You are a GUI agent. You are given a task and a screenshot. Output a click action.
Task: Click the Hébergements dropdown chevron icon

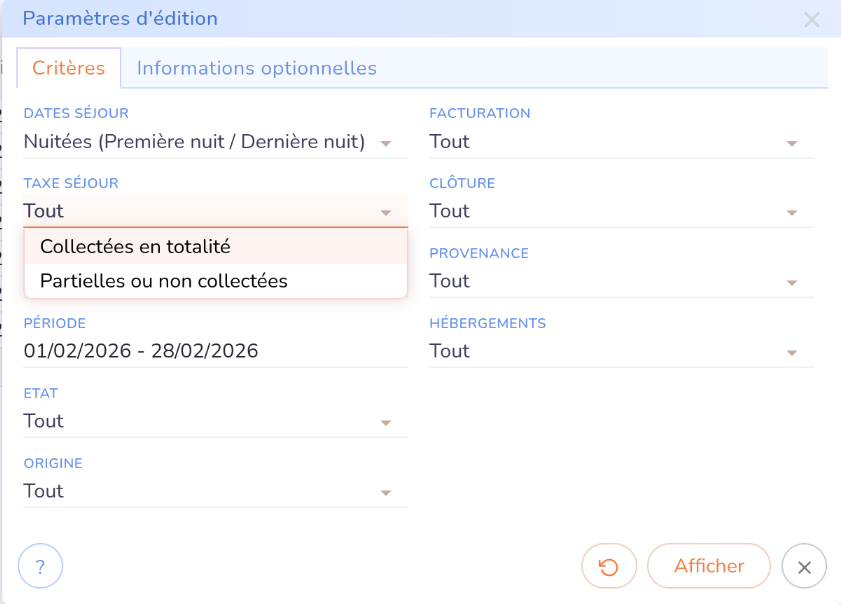coord(793,352)
